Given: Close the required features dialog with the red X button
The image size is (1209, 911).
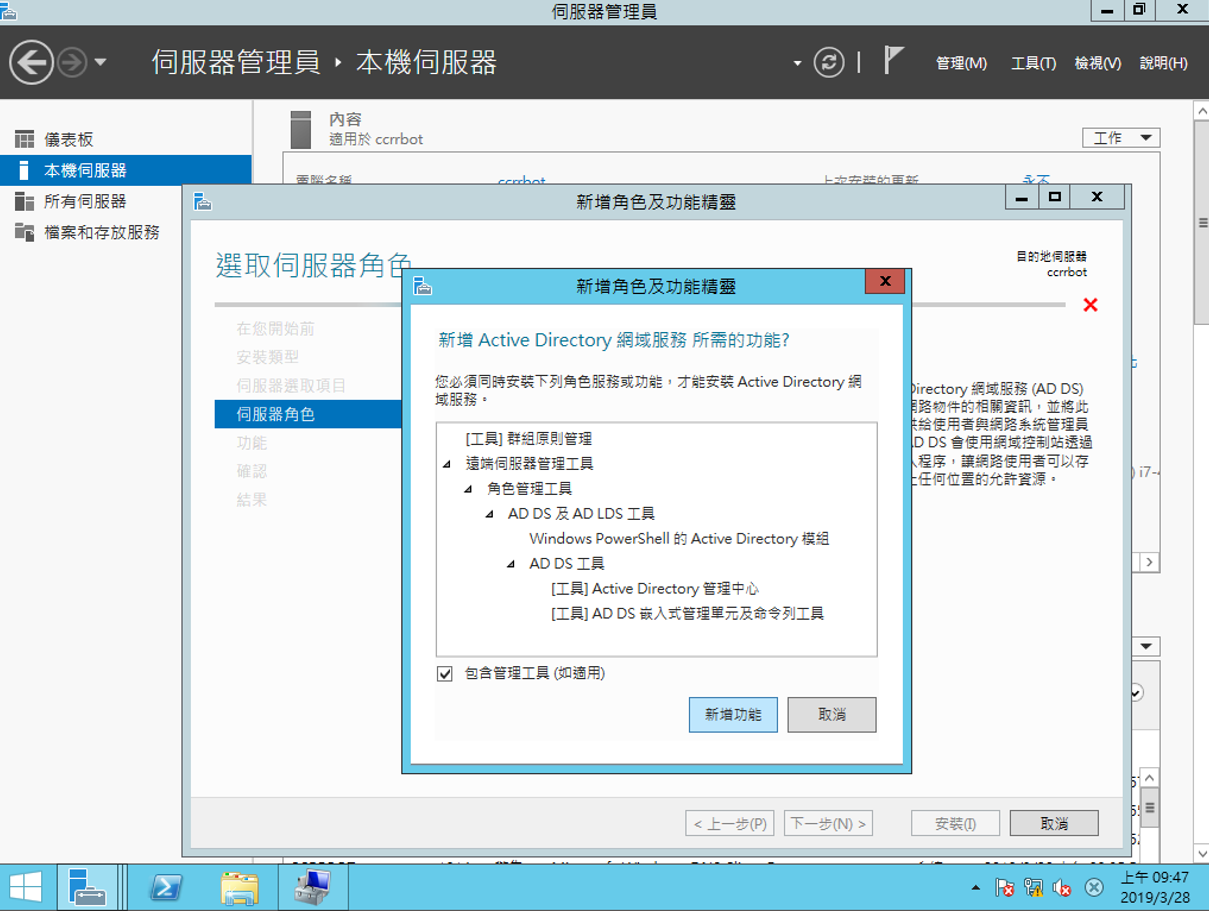Looking at the screenshot, I should (885, 282).
